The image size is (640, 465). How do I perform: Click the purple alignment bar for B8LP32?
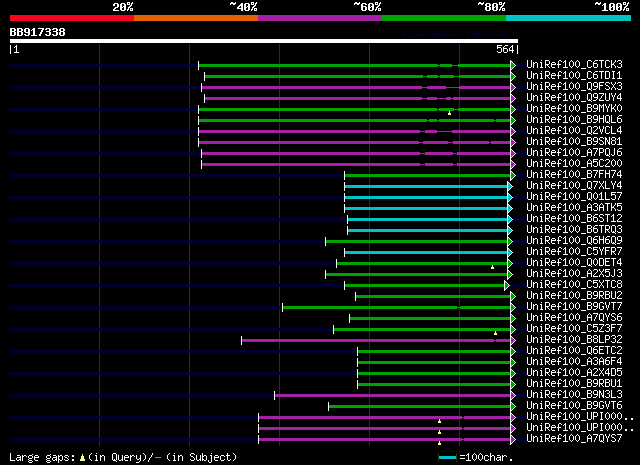pyautogui.click(x=376, y=340)
